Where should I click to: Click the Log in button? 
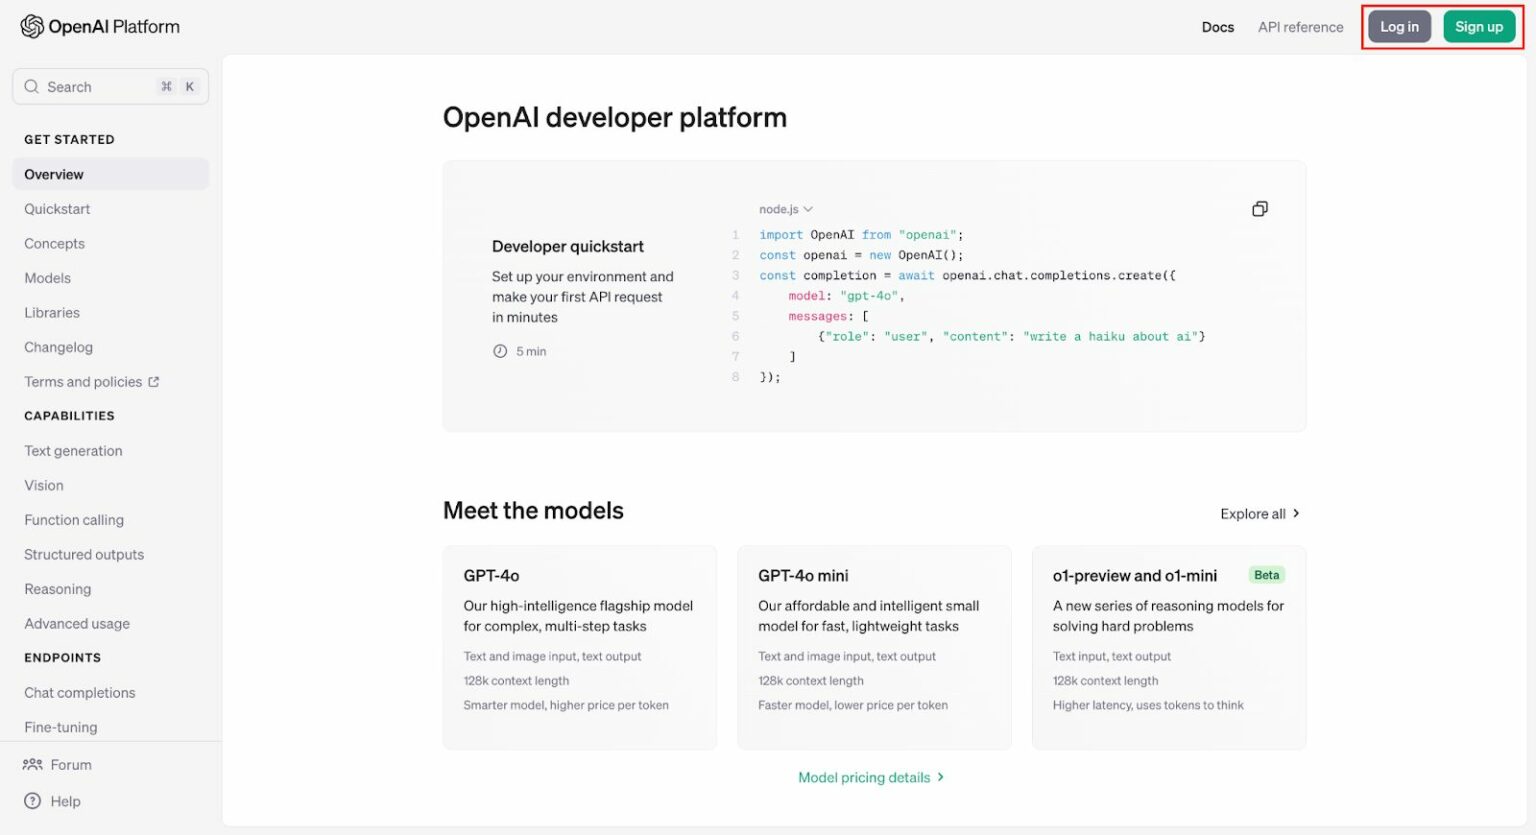pyautogui.click(x=1399, y=27)
